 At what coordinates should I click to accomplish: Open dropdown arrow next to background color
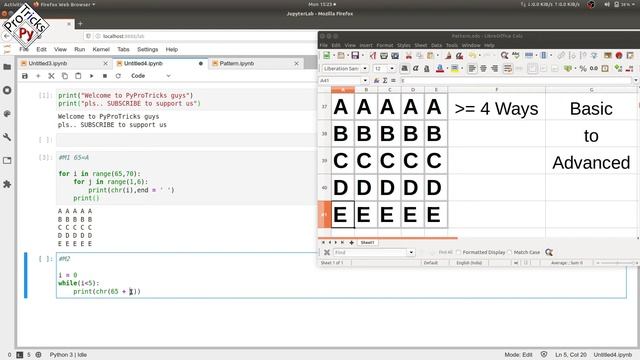point(461,69)
